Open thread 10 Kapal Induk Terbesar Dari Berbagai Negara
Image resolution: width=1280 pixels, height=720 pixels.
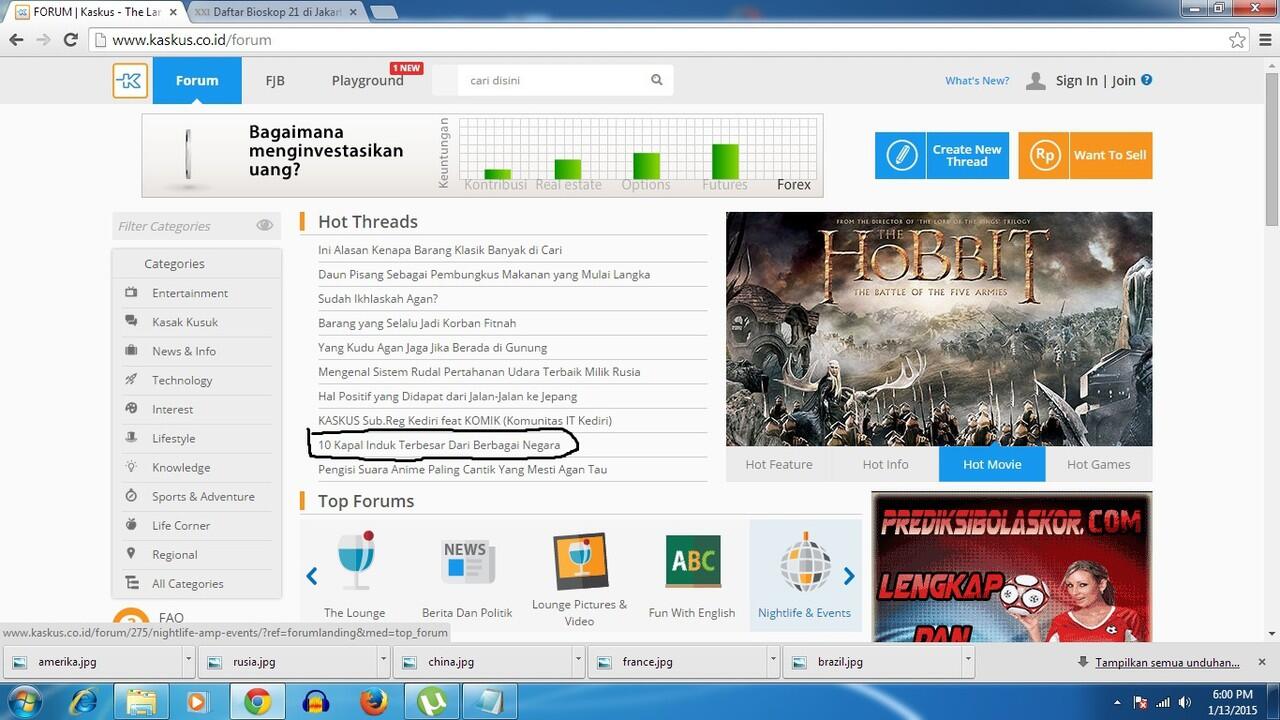[439, 444]
